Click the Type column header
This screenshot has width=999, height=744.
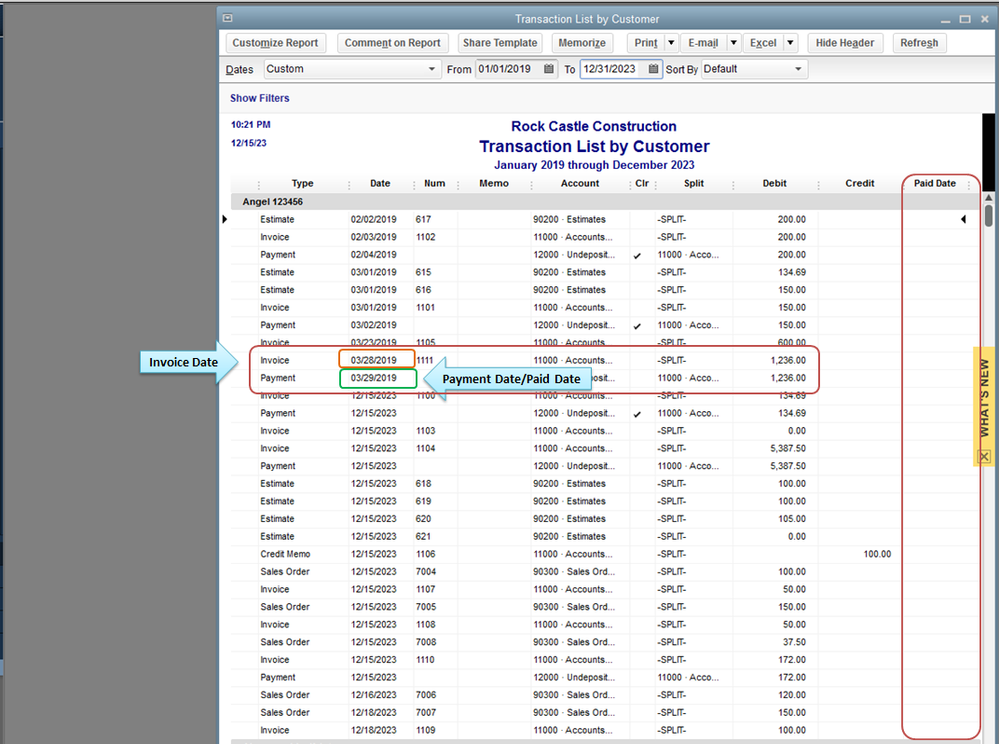pos(303,183)
